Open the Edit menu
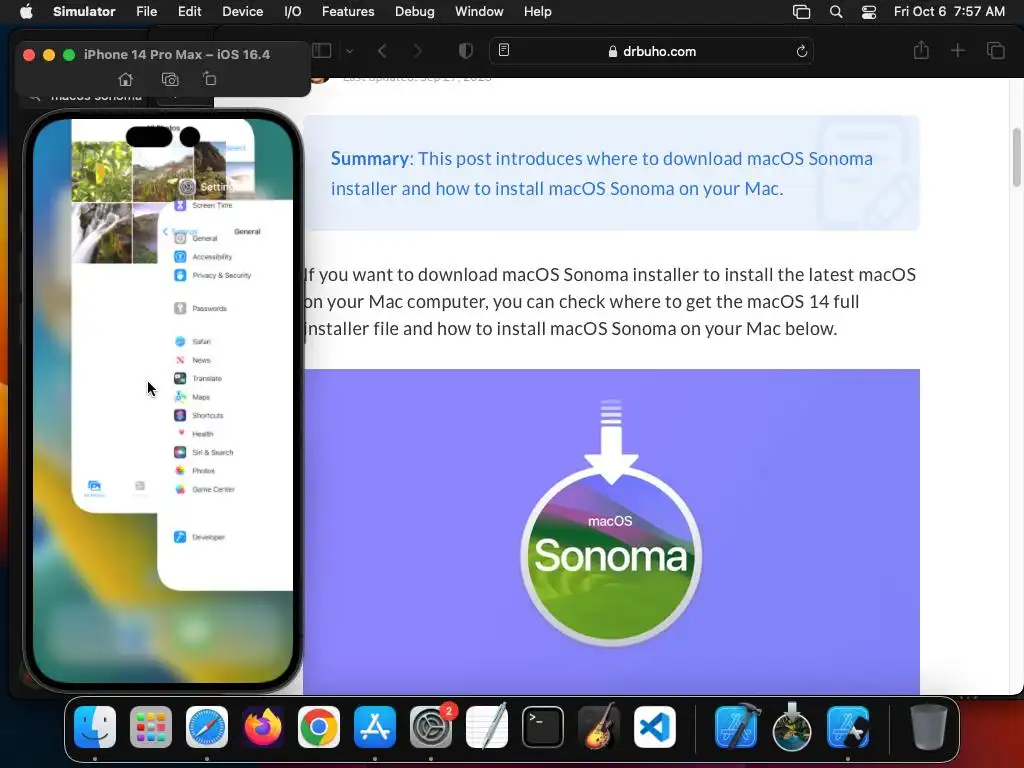Viewport: 1024px width, 768px height. click(x=189, y=11)
